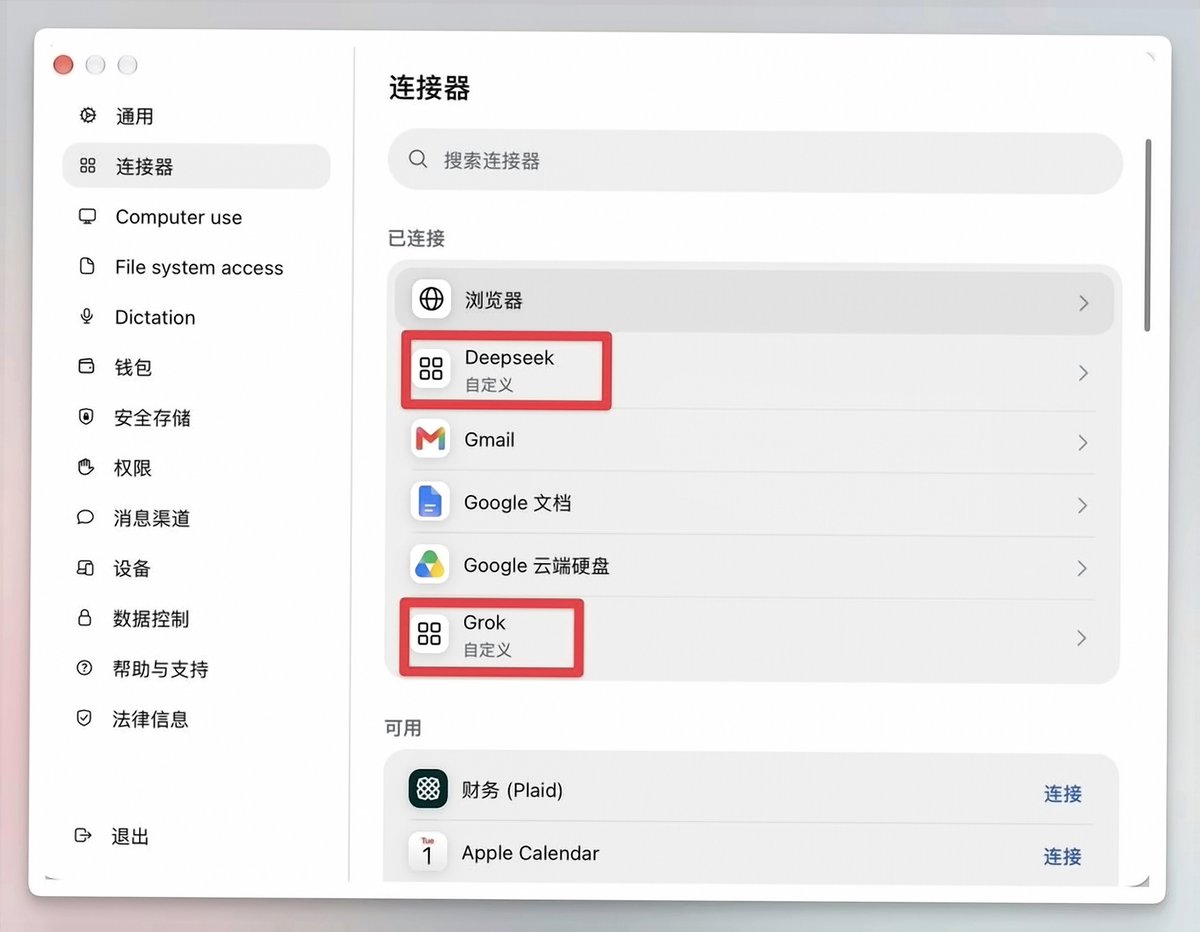Click the padlock icon beside 数据控制

[x=86, y=618]
